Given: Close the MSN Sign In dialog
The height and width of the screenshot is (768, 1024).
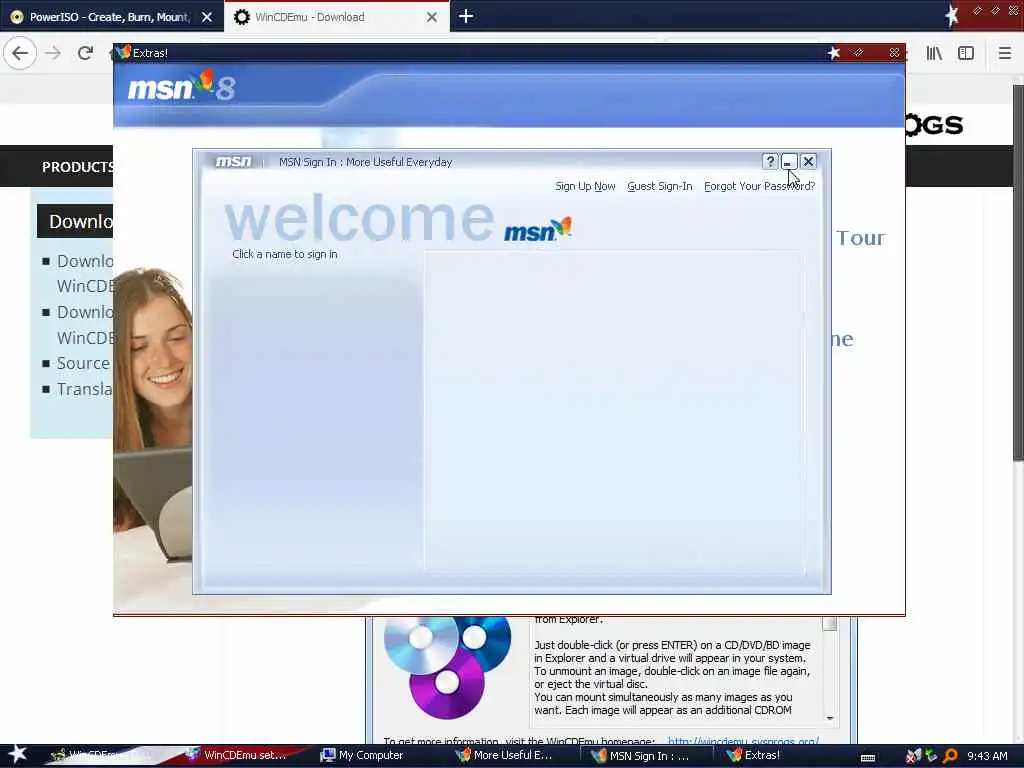Looking at the screenshot, I should pos(808,161).
